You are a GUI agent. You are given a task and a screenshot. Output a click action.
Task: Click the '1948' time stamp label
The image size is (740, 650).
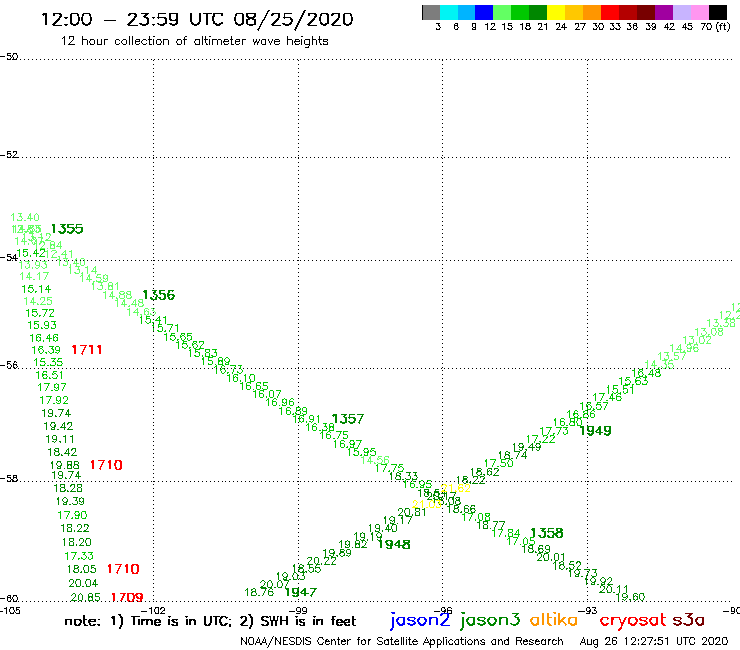[394, 544]
